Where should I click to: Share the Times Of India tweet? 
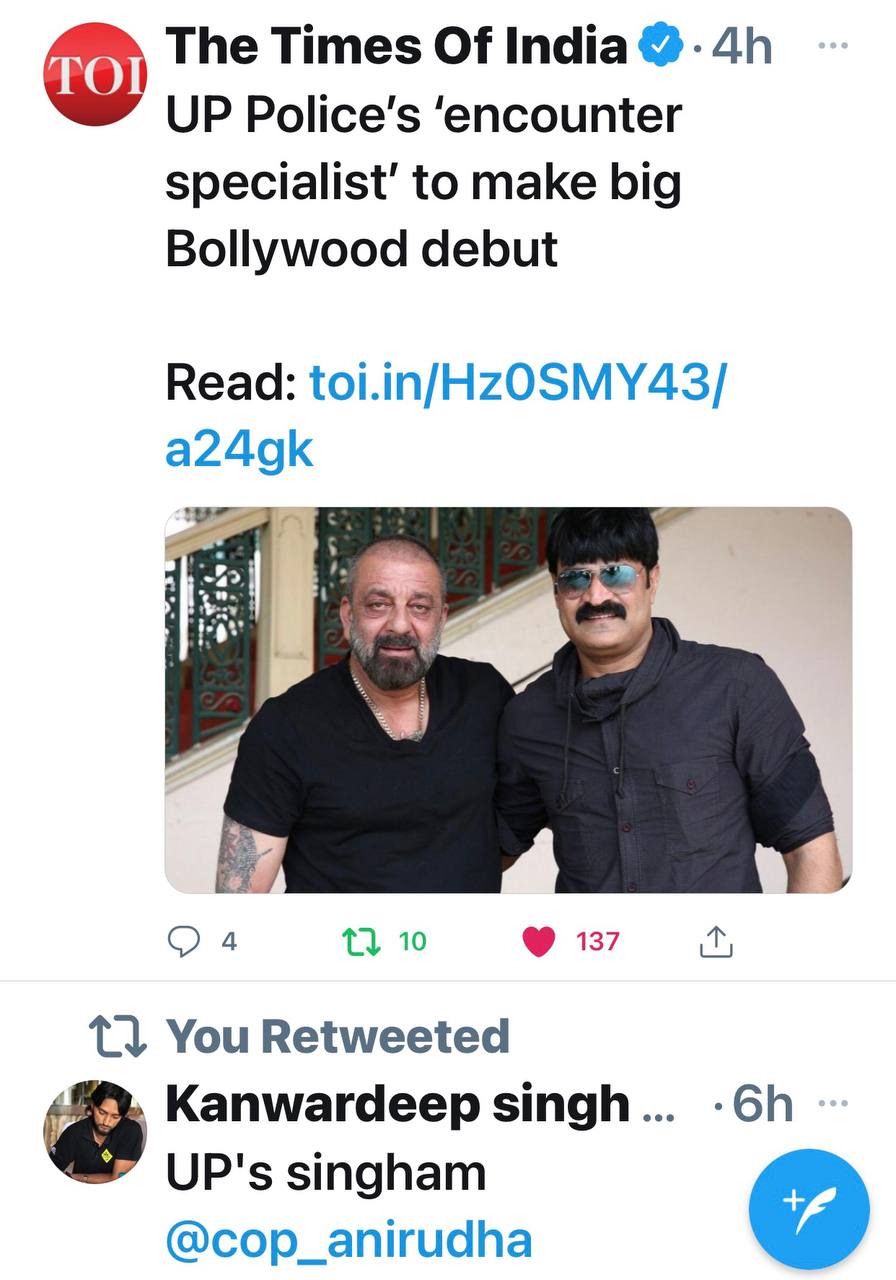coord(716,941)
